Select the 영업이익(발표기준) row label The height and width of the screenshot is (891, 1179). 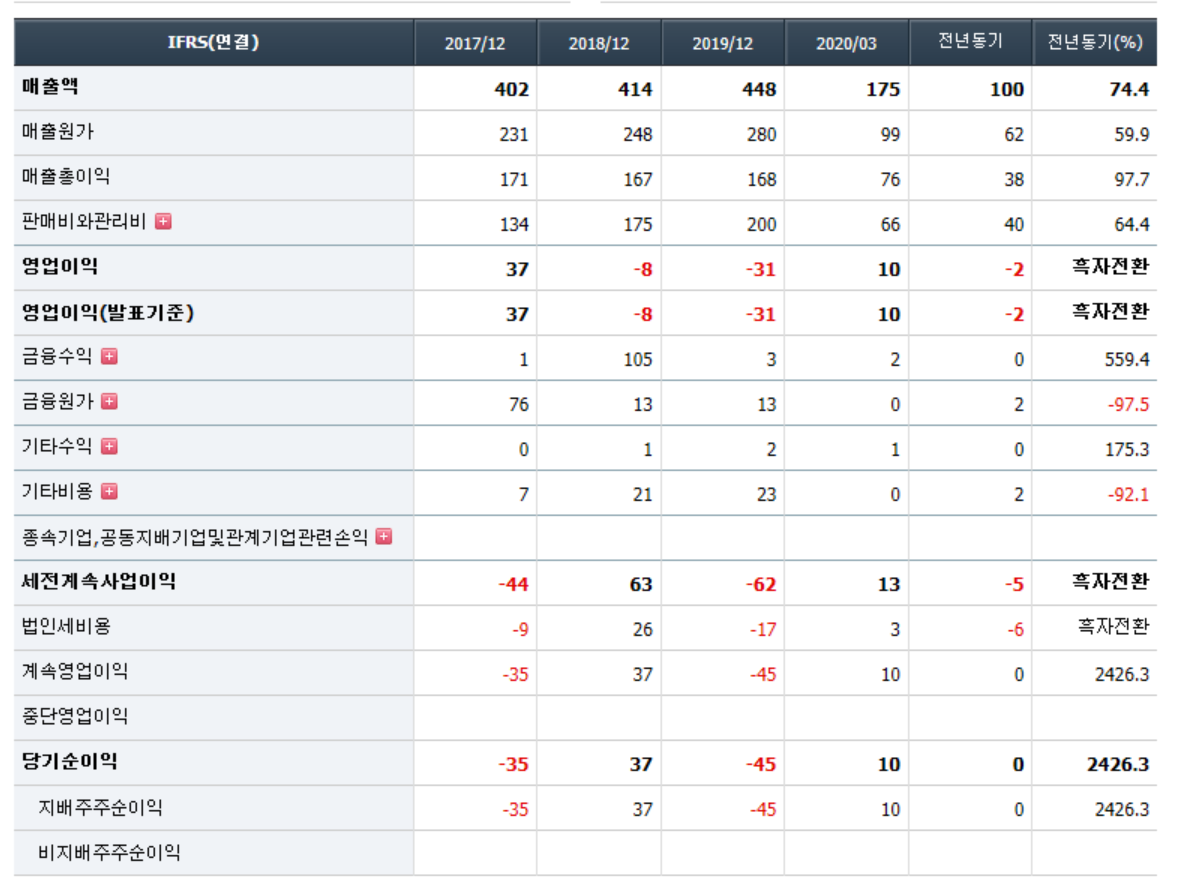click(108, 312)
